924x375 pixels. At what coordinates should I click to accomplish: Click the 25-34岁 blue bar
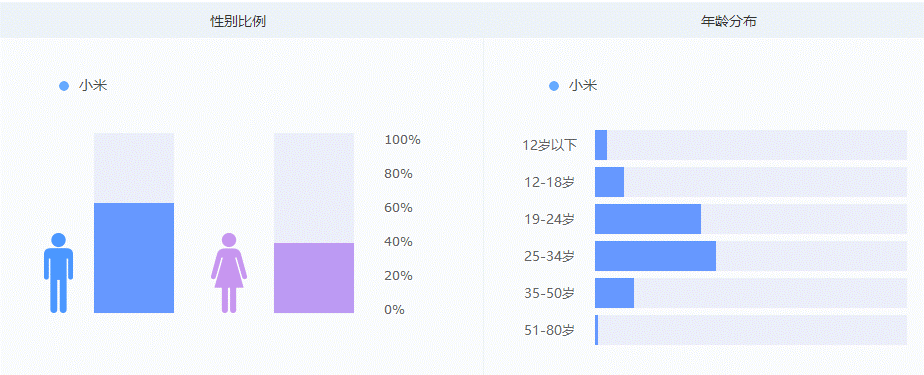[655, 256]
